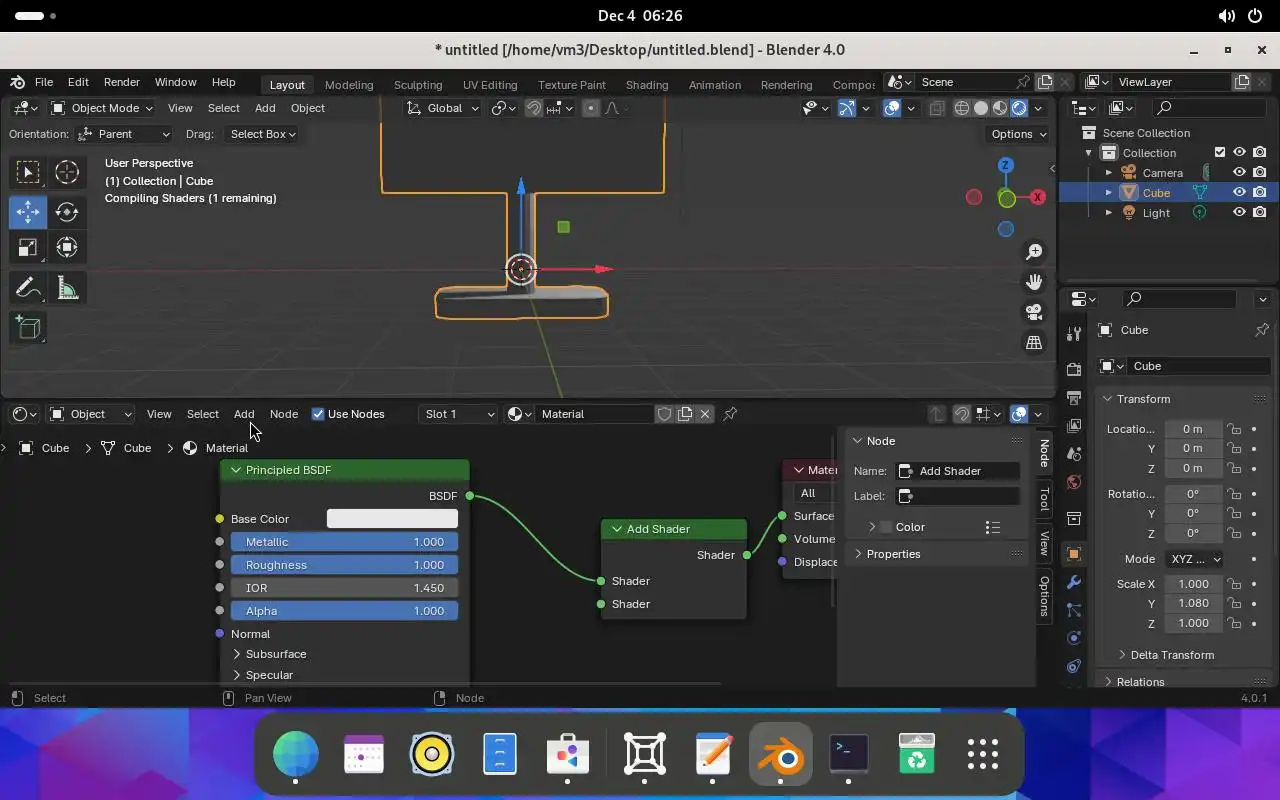Open the Slot 1 dropdown
Screen dimensions: 1280x800
tap(459, 414)
